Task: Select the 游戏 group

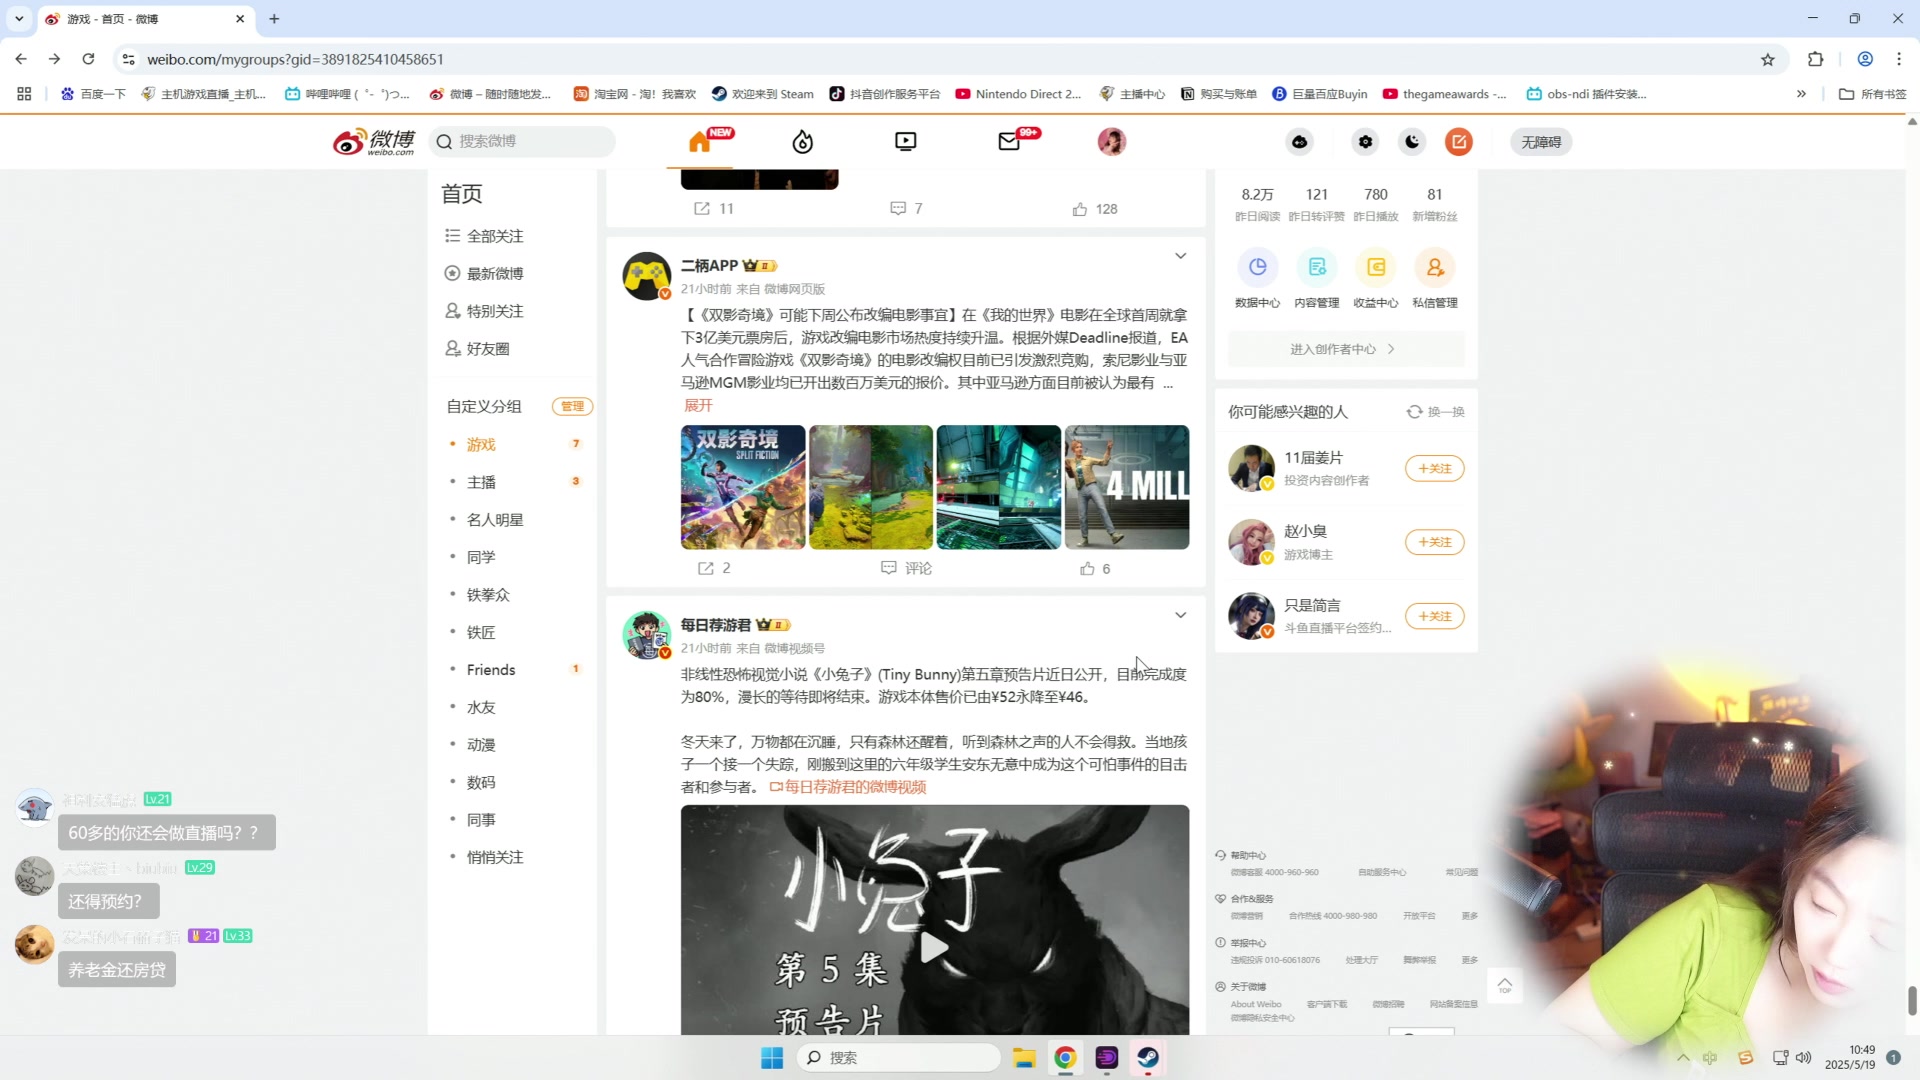Action: point(481,444)
